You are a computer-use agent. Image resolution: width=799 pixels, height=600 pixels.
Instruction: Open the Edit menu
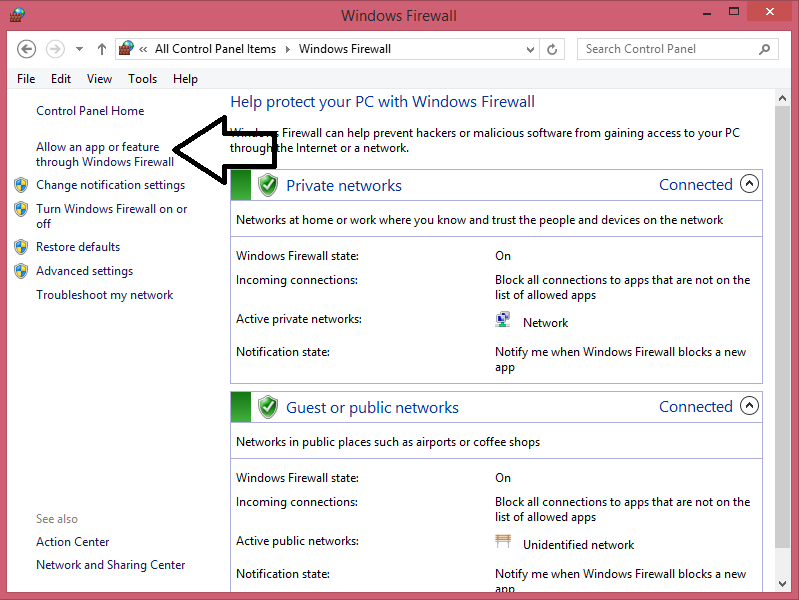coord(61,79)
